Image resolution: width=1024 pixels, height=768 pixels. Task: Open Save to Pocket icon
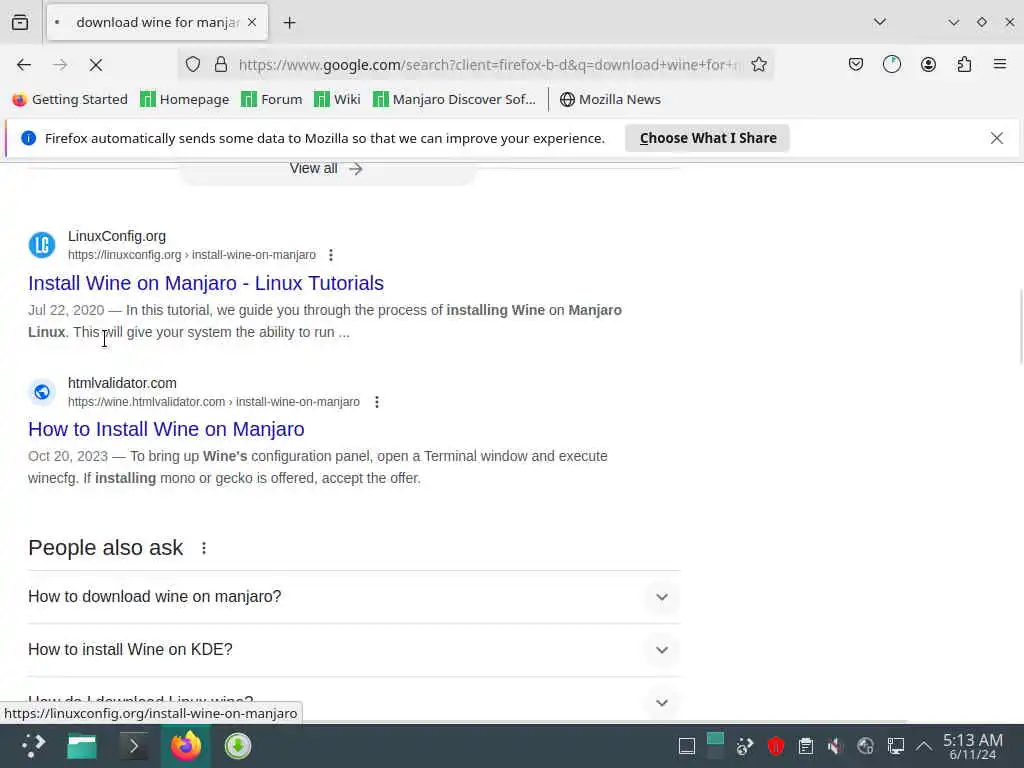pos(856,65)
